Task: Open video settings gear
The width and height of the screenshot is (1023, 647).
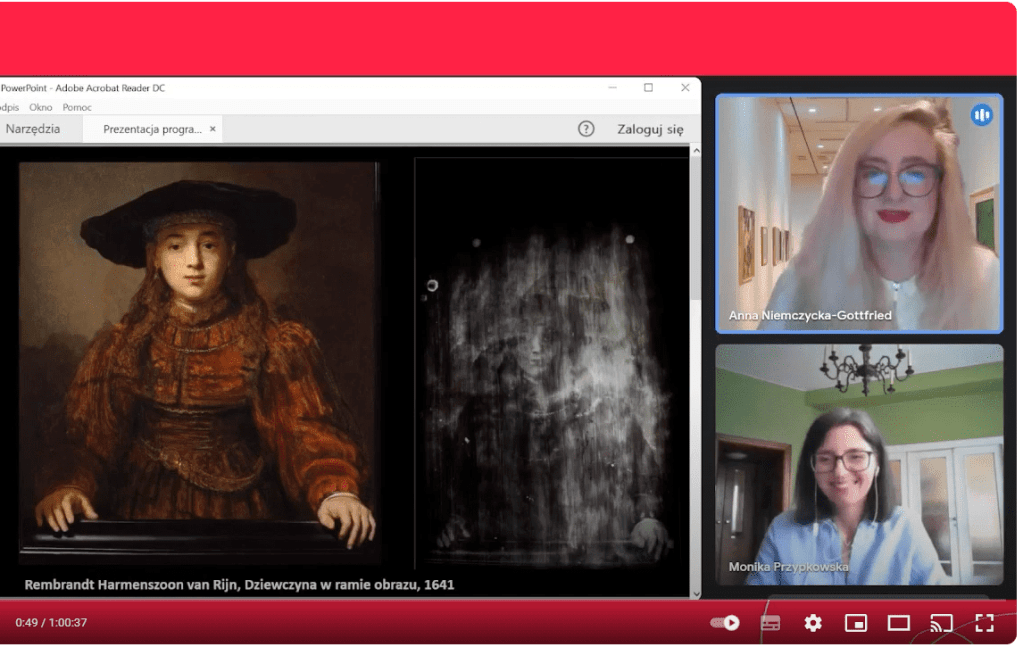Action: [813, 623]
